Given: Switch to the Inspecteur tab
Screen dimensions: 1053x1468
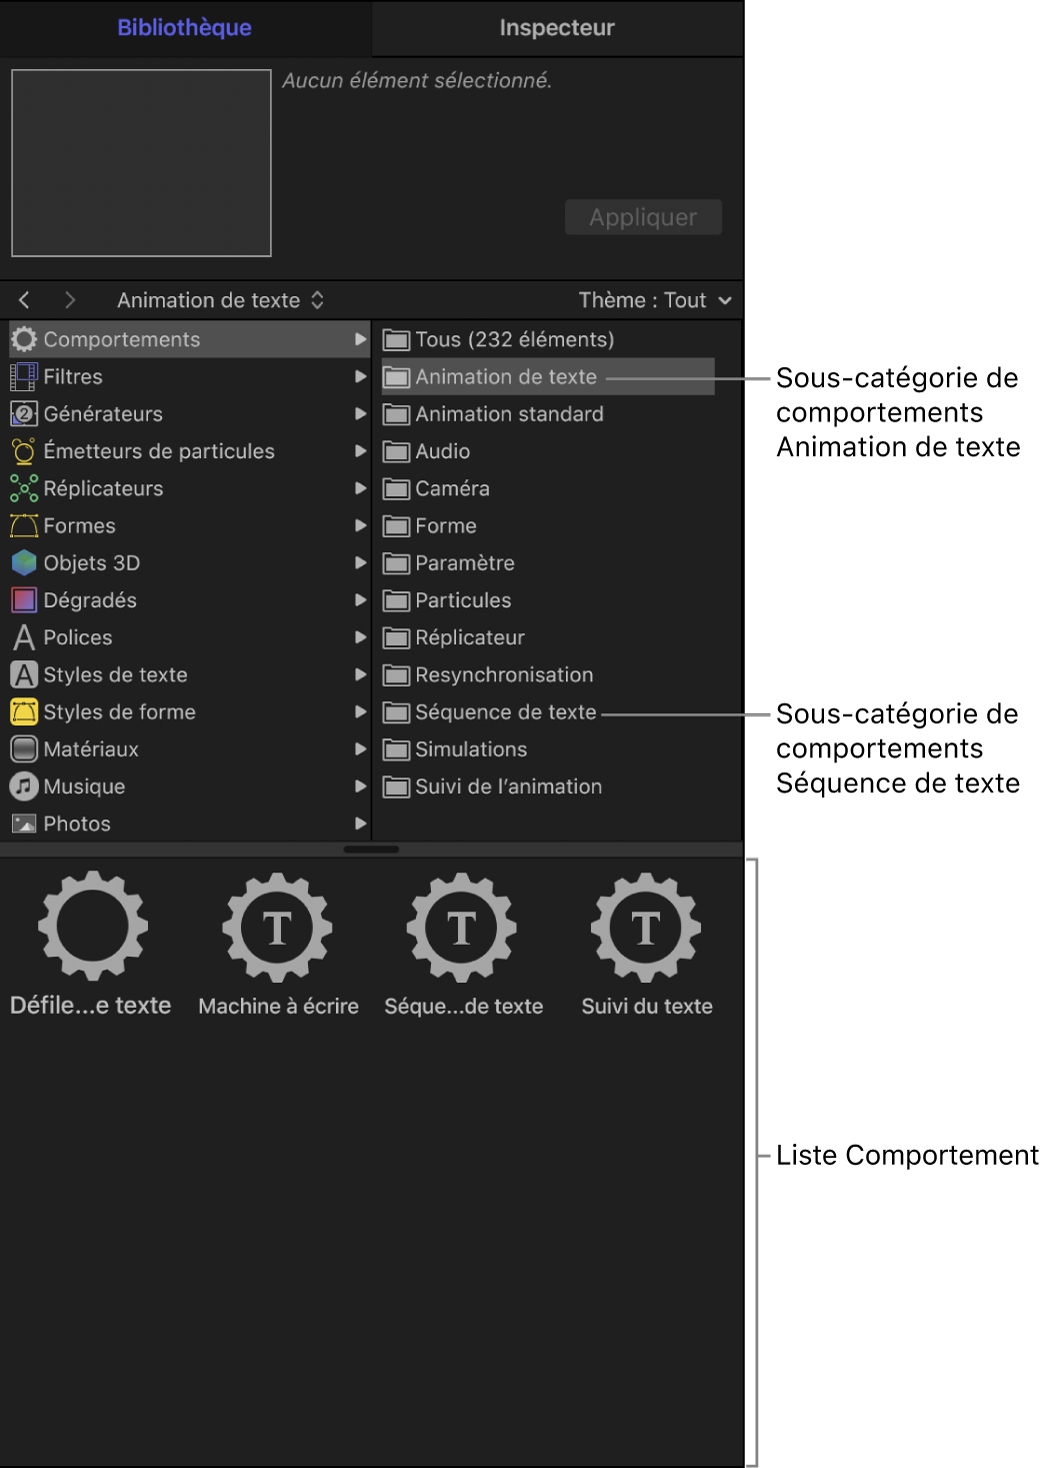Looking at the screenshot, I should (x=557, y=28).
